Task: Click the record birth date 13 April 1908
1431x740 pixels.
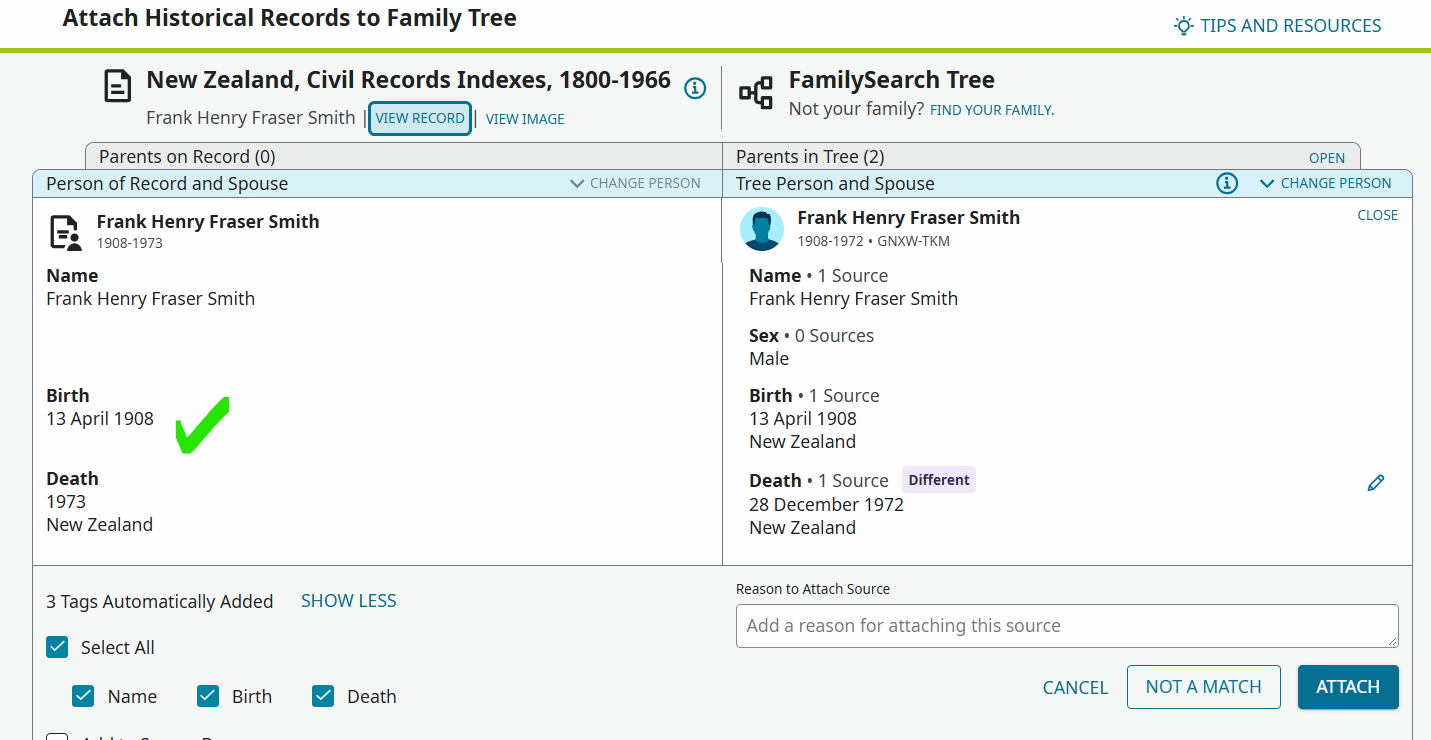Action: point(100,419)
